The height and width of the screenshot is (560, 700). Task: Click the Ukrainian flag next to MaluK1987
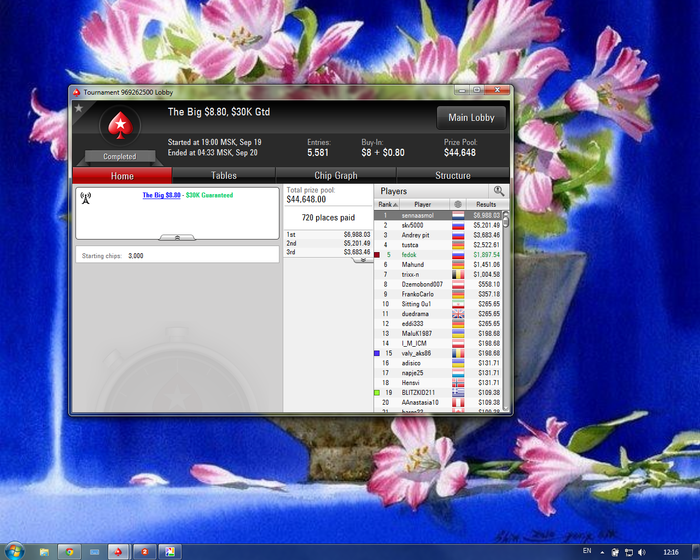coord(458,333)
